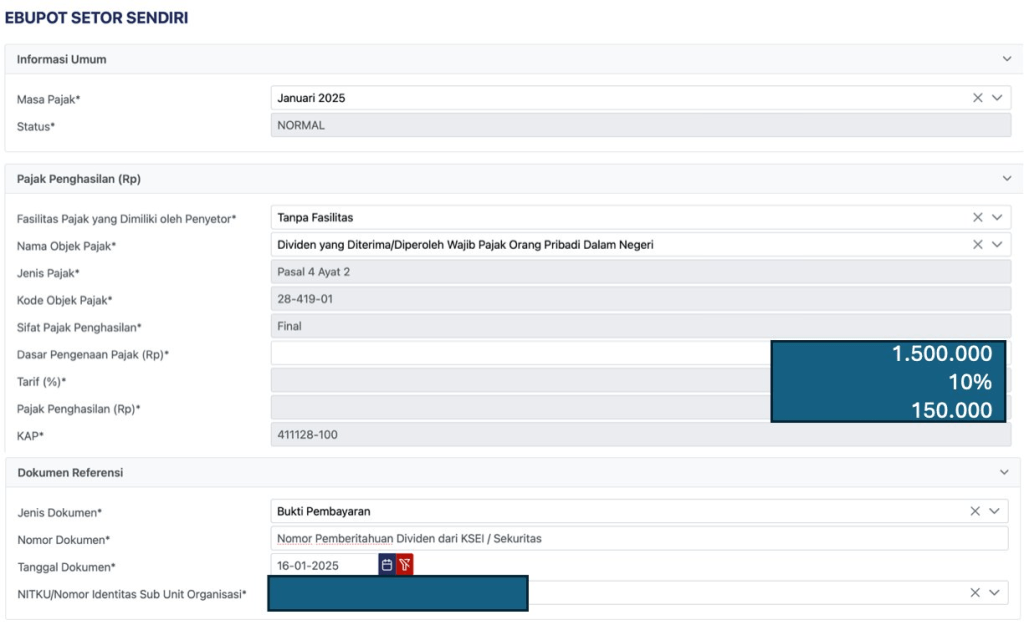Image resolution: width=1024 pixels, height=625 pixels.
Task: Click the Nomor Dokumen input field
Action: click(640, 539)
